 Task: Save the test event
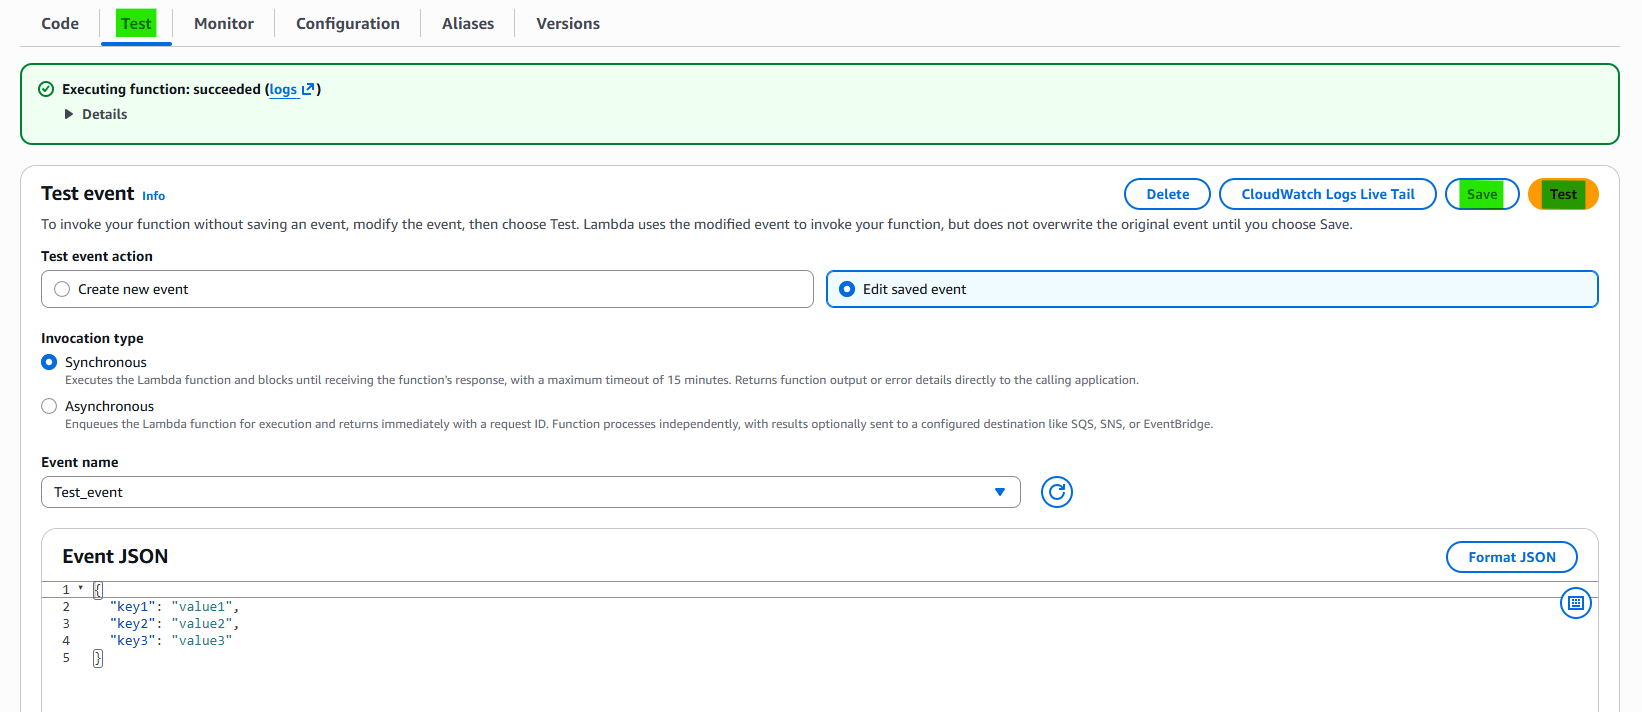click(x=1482, y=194)
